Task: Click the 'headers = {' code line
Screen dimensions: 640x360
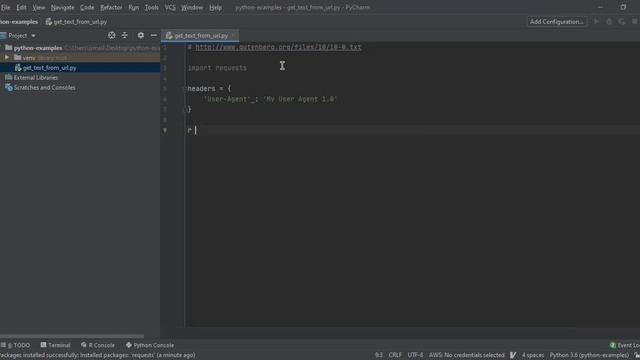Action: (209, 89)
